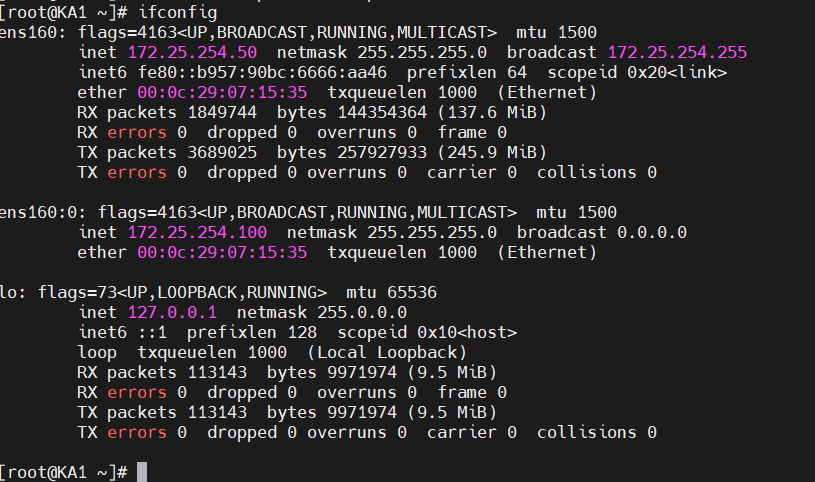The image size is (815, 482).
Task: Click bytes value 144354364
Action: pos(382,112)
